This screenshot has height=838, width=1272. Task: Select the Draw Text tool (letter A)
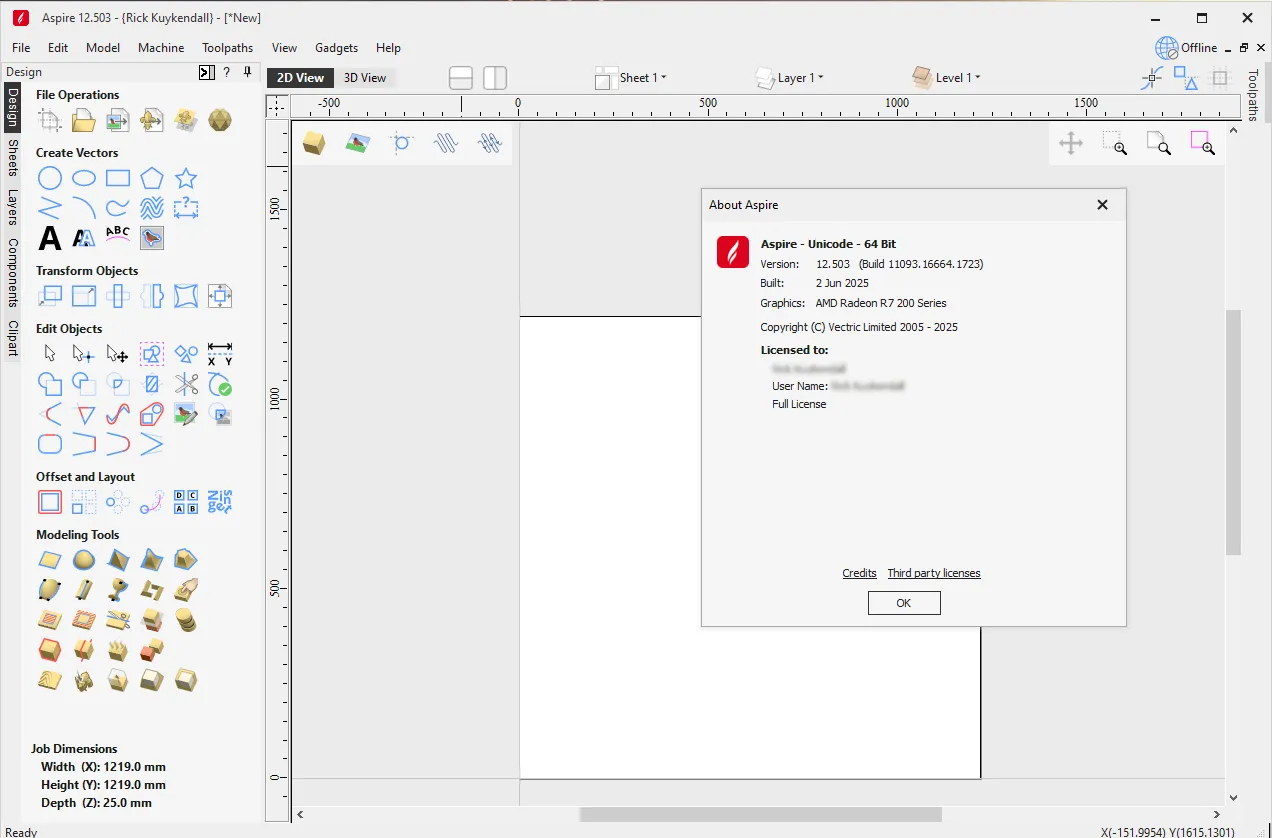click(x=50, y=237)
